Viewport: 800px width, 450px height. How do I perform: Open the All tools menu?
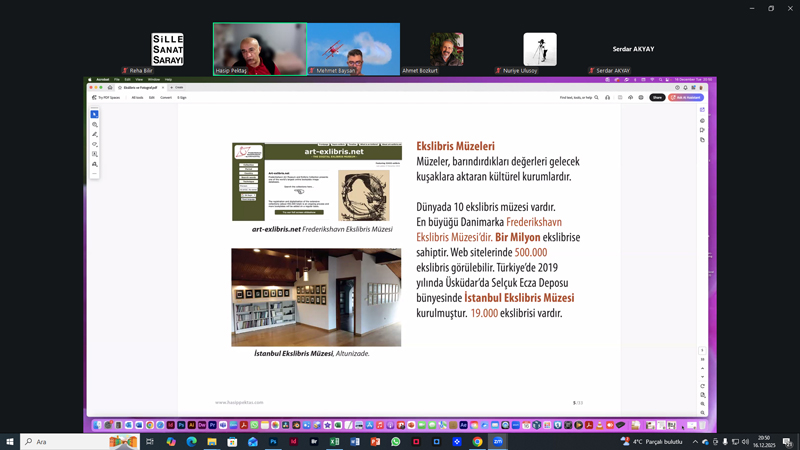137,98
